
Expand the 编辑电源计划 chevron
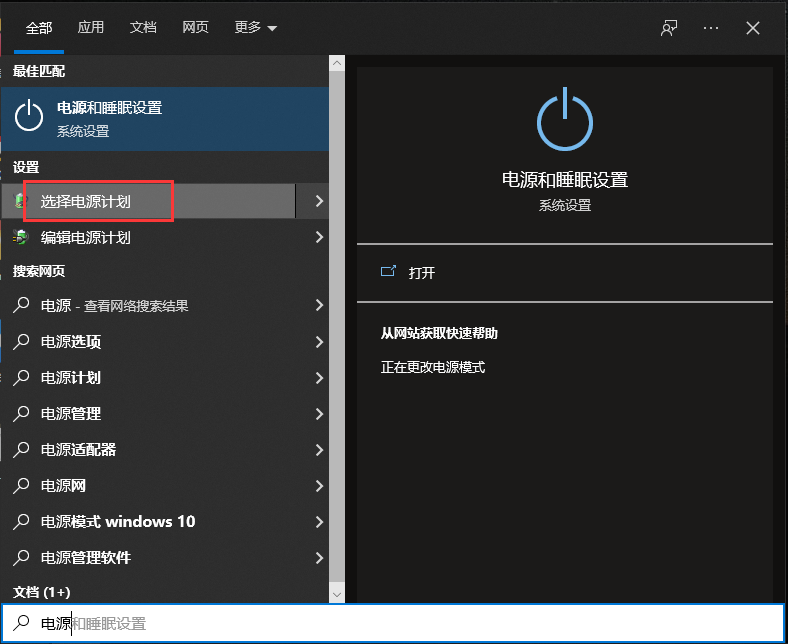tap(319, 238)
